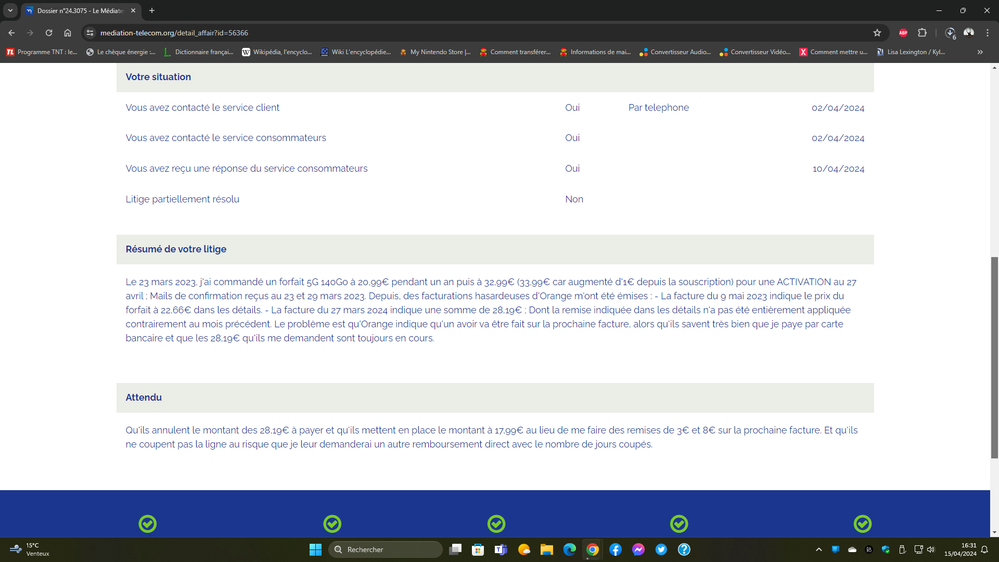Open volume control in system tray

pos(931,549)
